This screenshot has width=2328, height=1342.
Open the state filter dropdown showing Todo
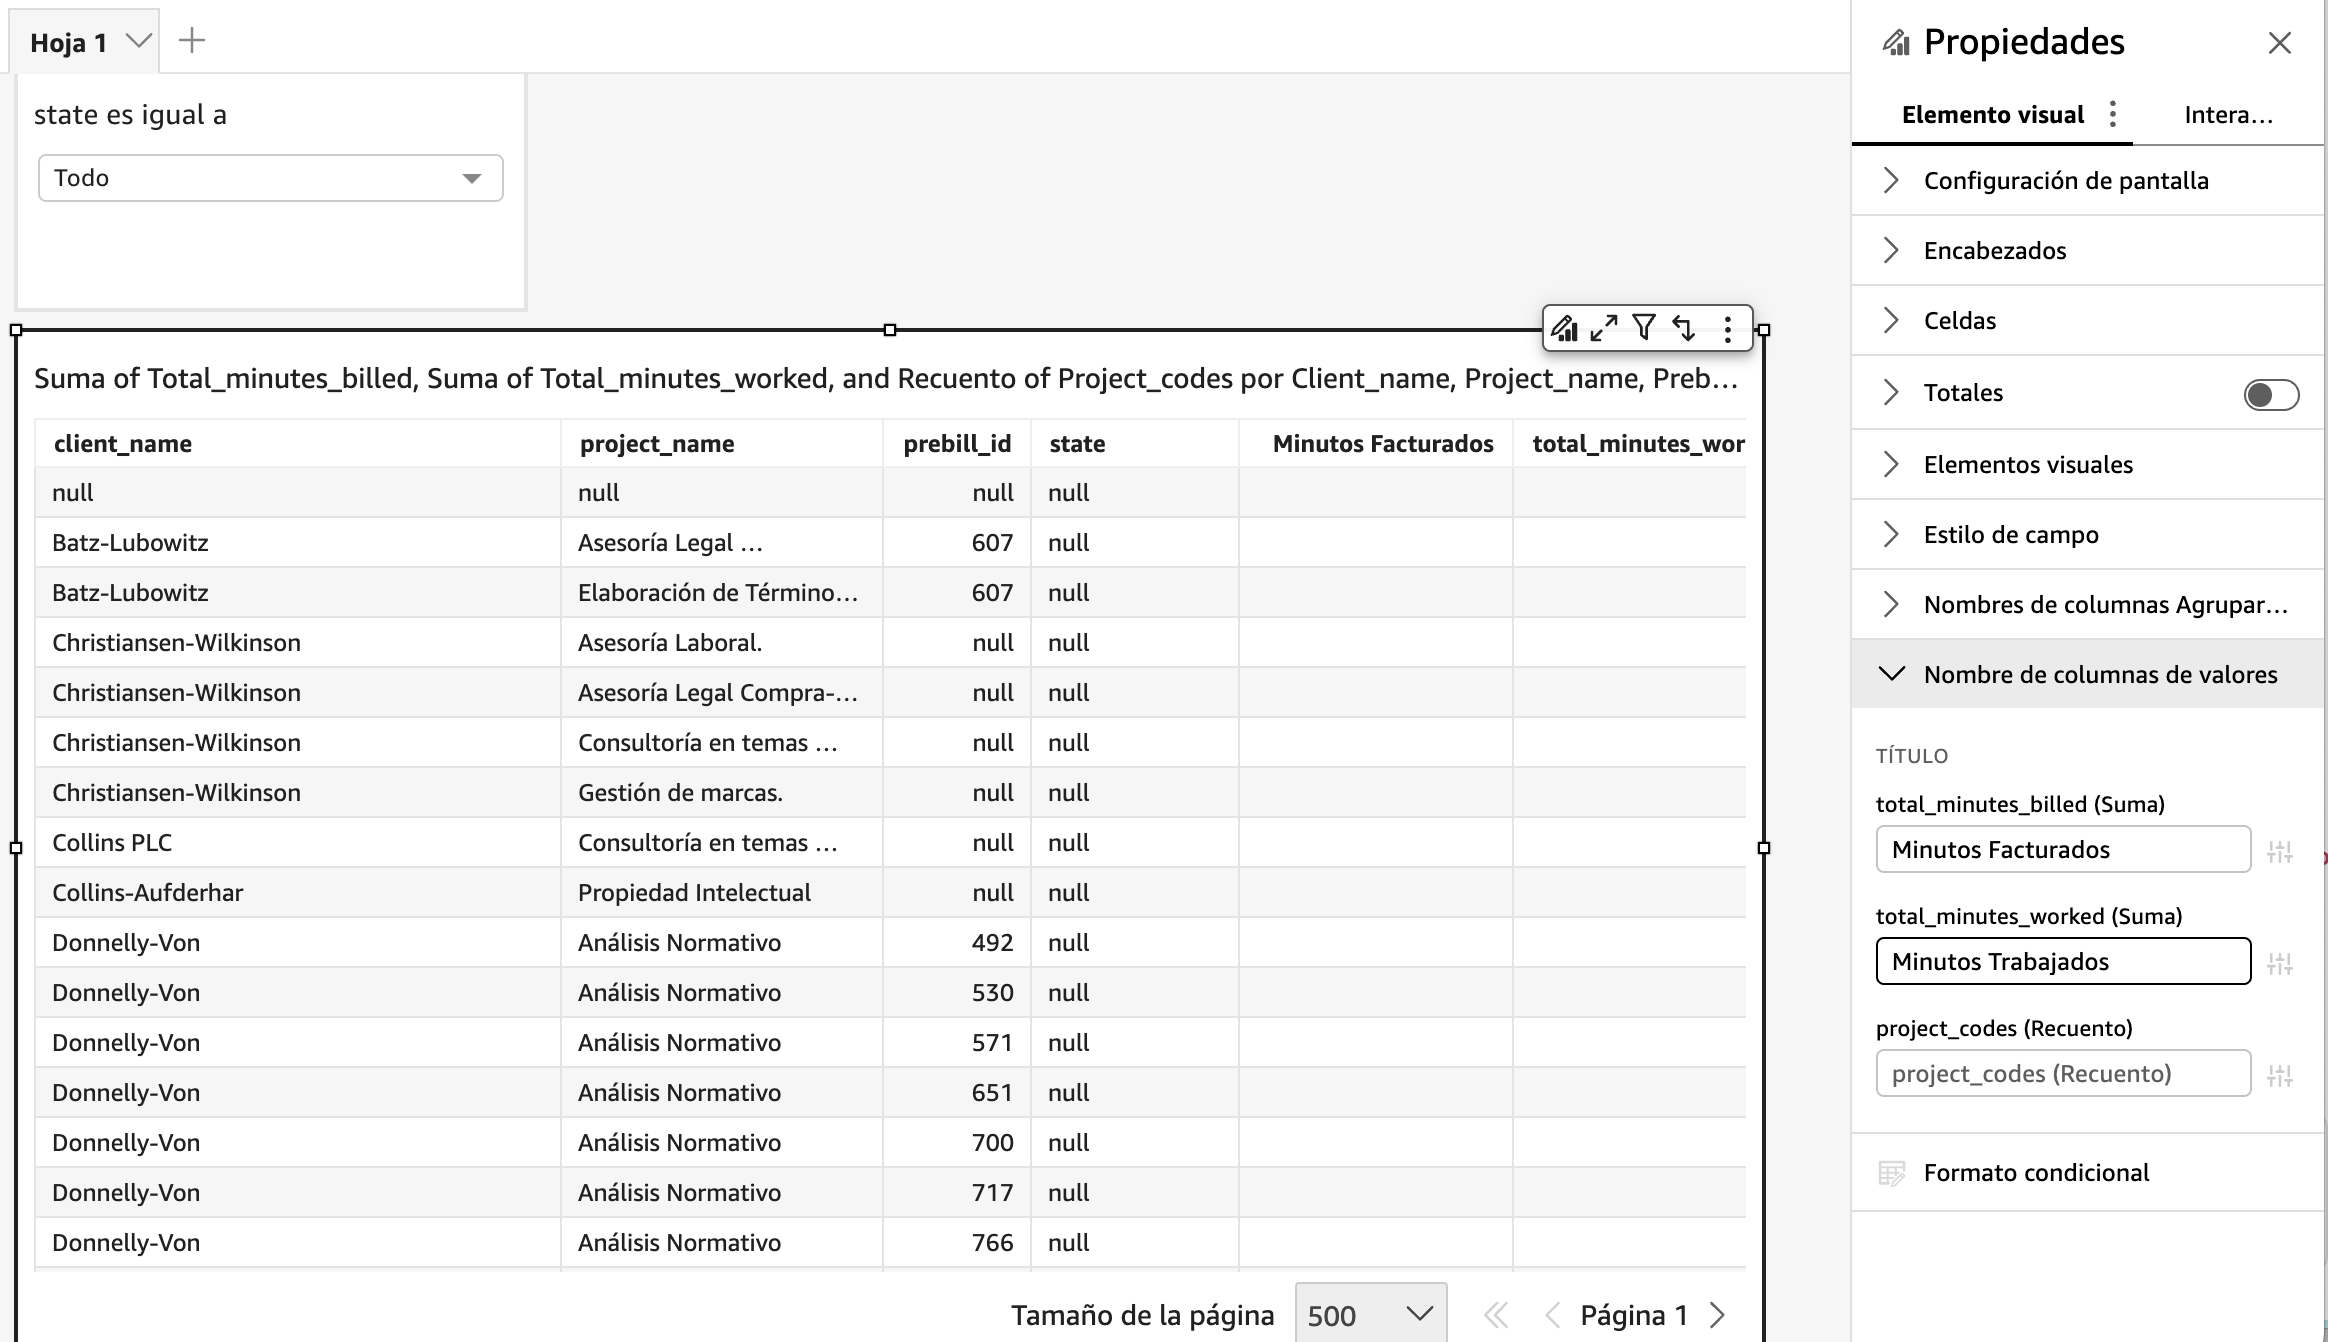pos(270,178)
